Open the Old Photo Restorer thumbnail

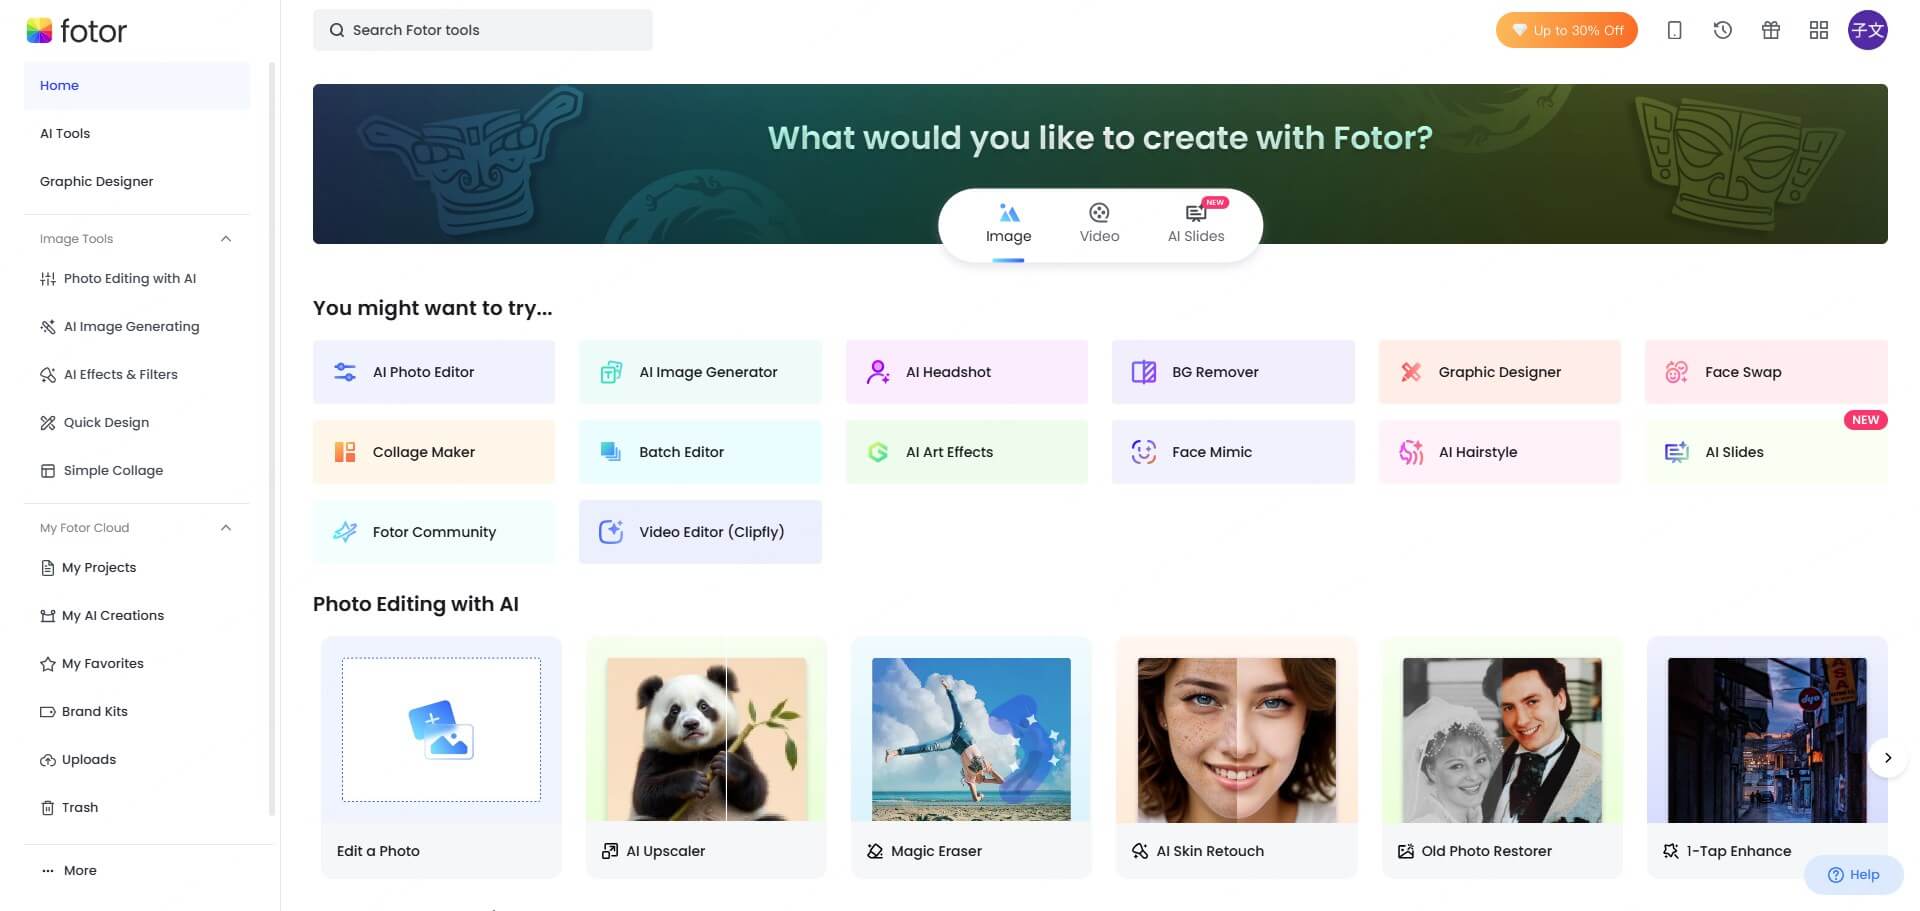(x=1502, y=739)
